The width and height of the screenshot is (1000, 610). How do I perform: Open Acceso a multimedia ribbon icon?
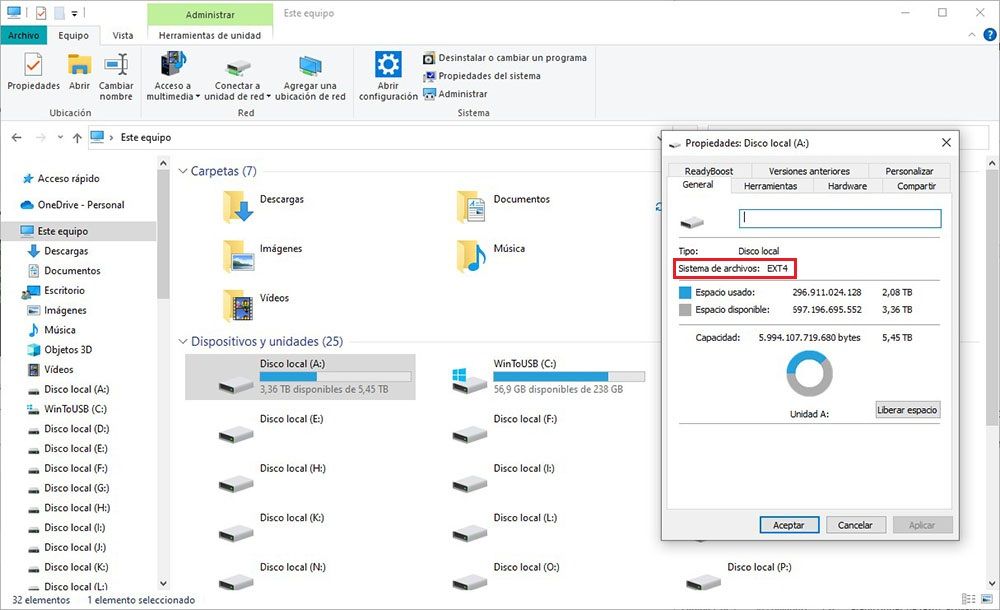(172, 66)
